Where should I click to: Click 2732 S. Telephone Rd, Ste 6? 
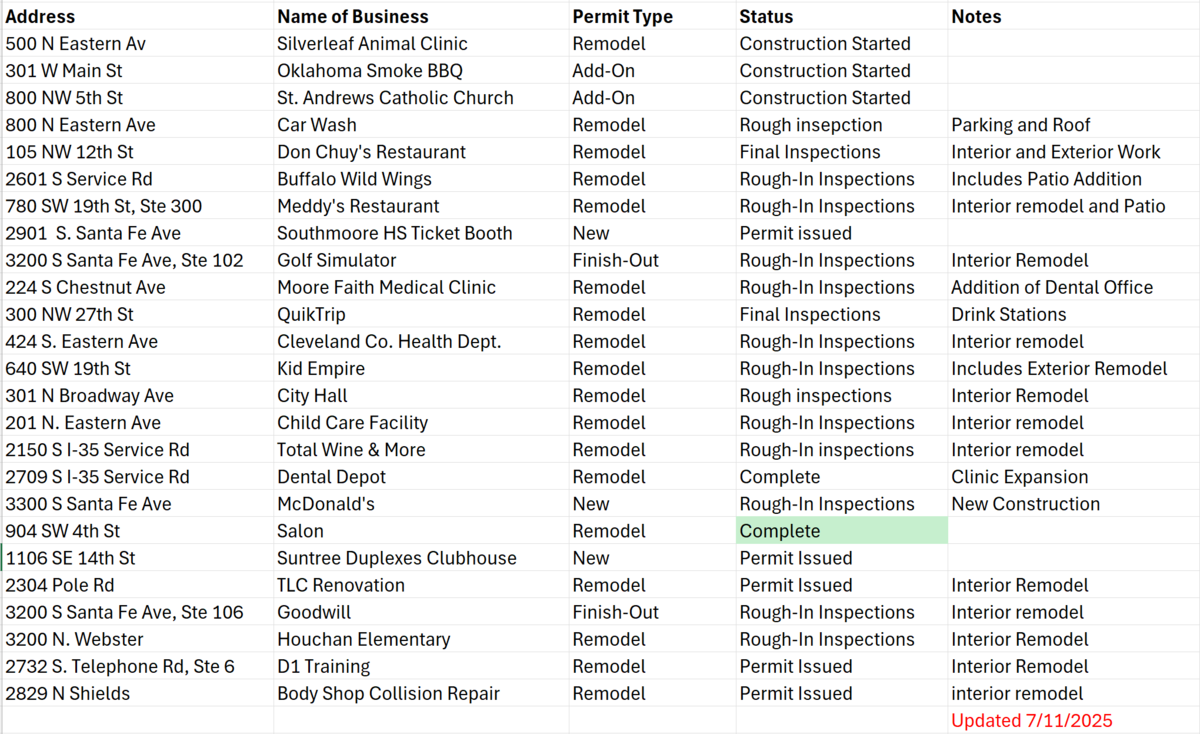[137, 666]
